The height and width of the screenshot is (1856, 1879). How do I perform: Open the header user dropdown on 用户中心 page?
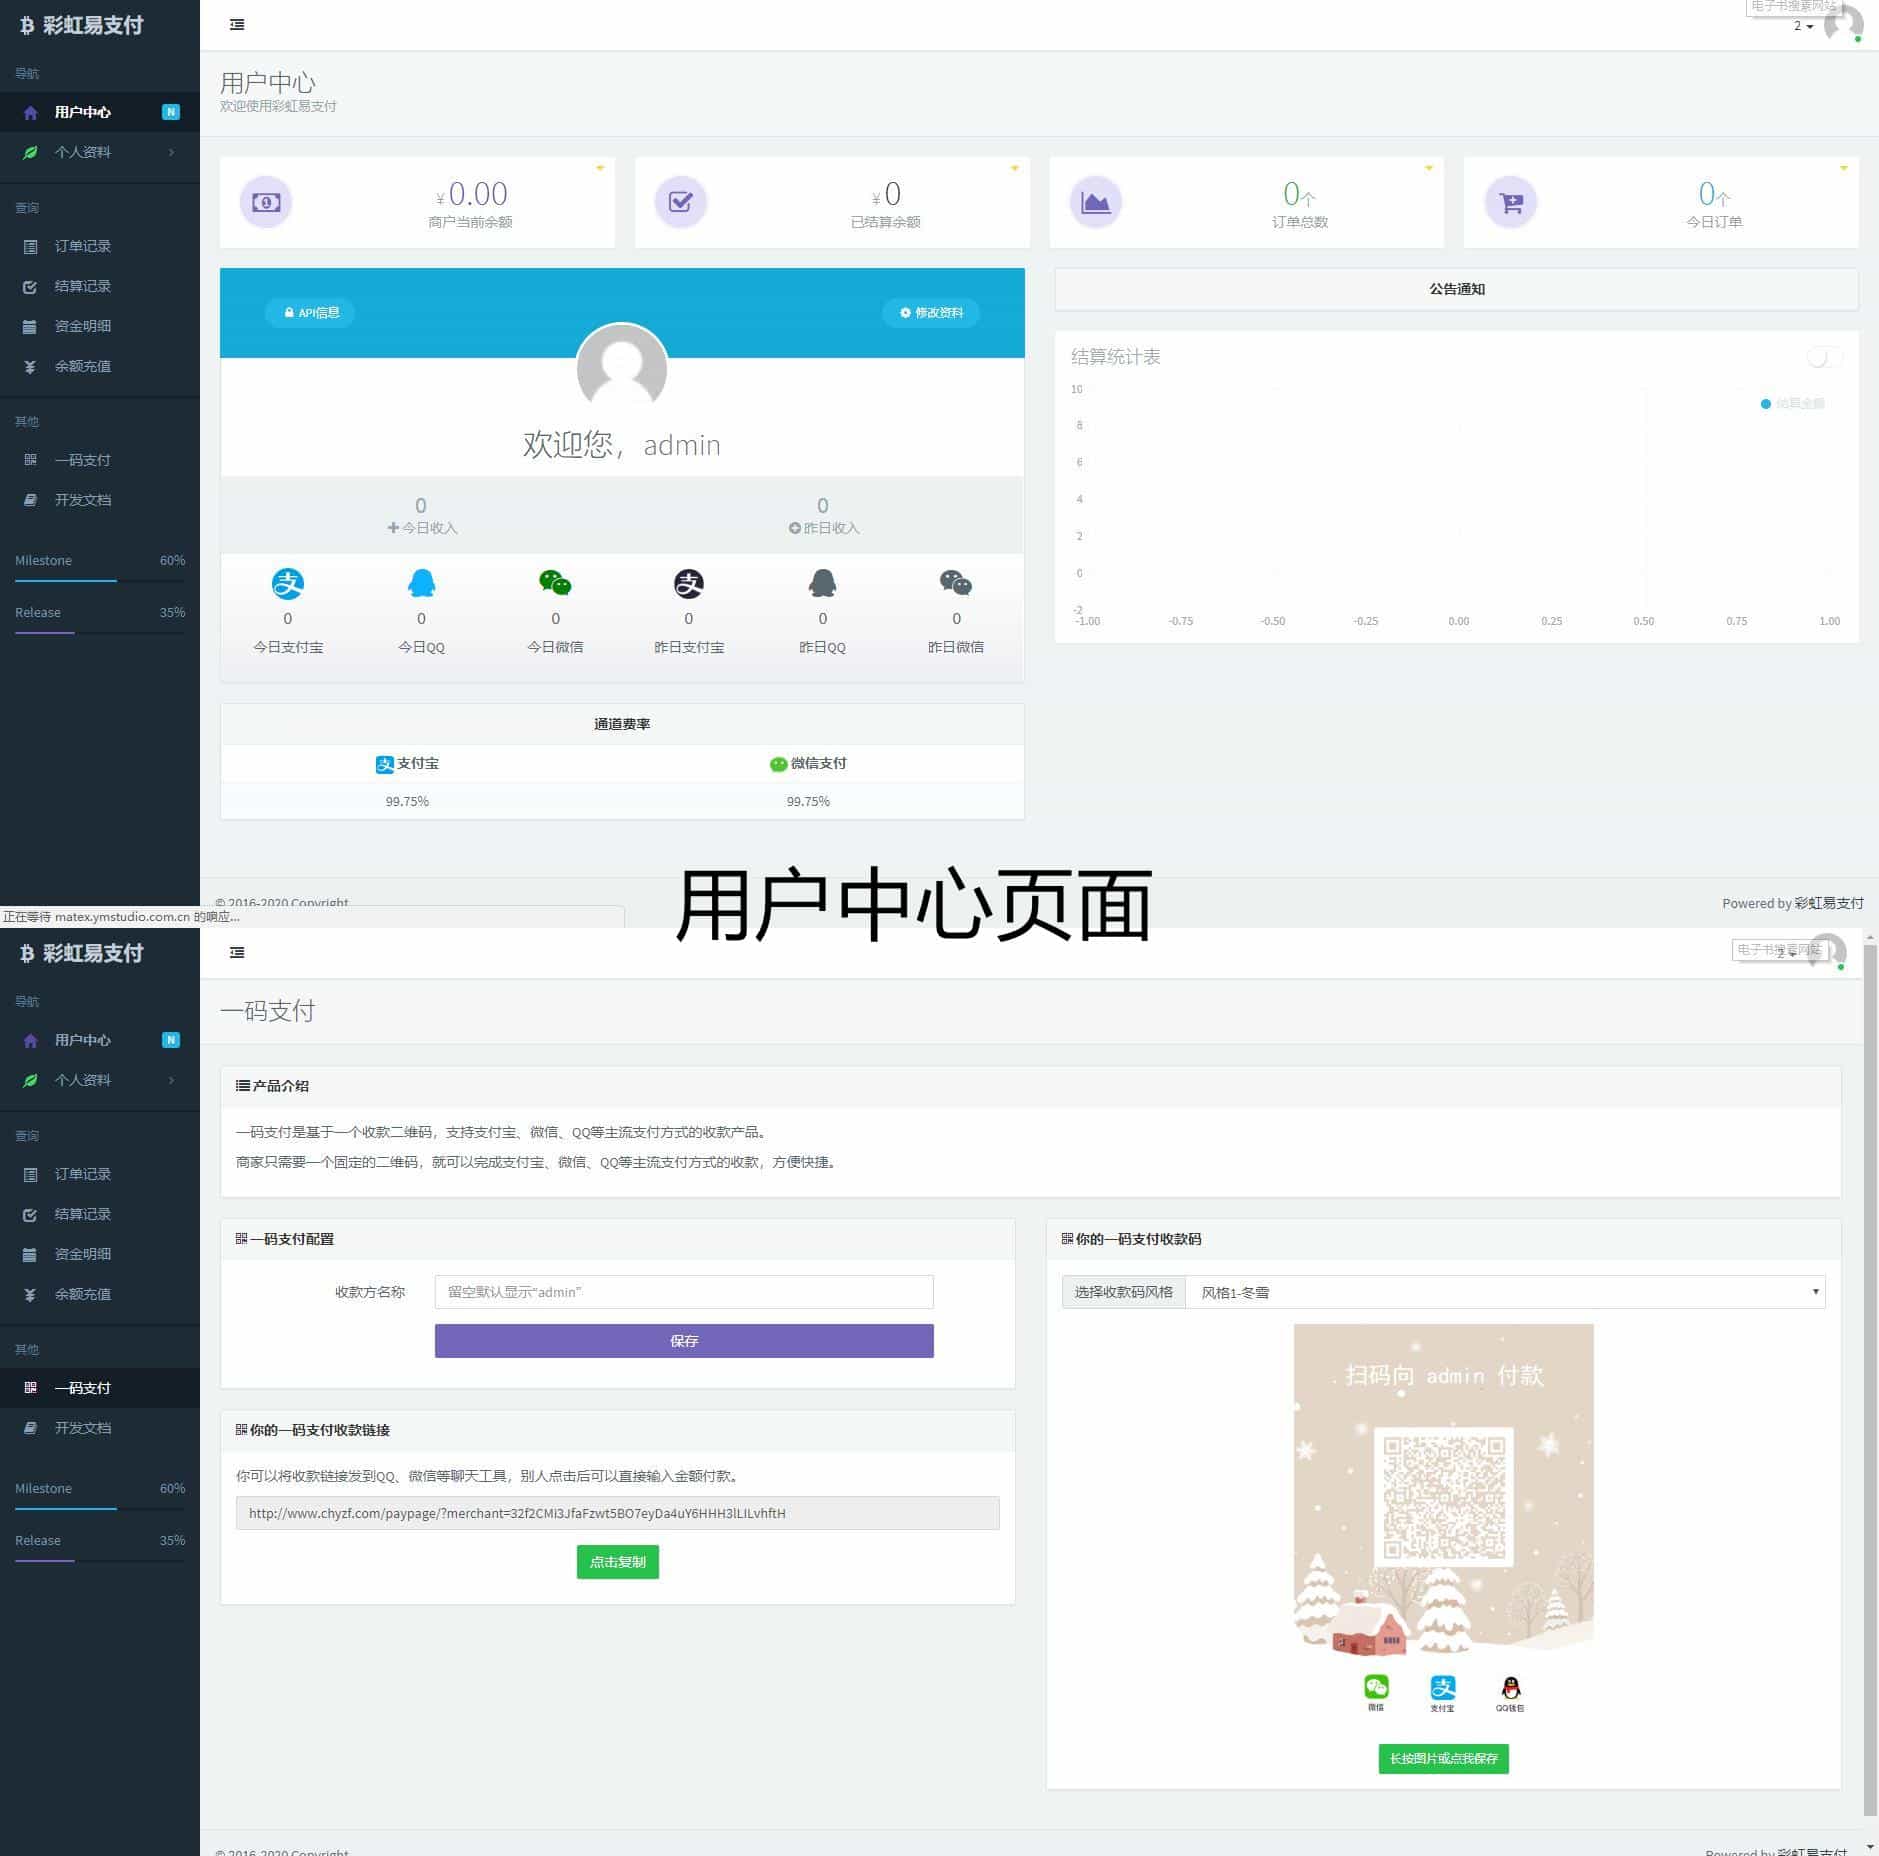click(x=1803, y=26)
